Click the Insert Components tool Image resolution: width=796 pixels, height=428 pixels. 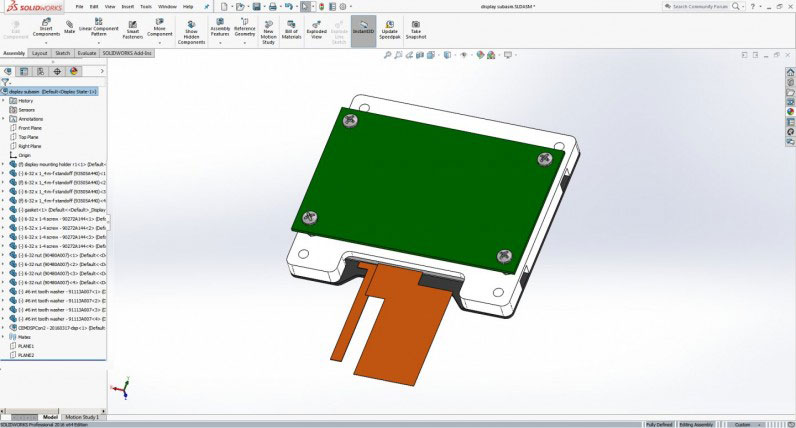pyautogui.click(x=47, y=28)
